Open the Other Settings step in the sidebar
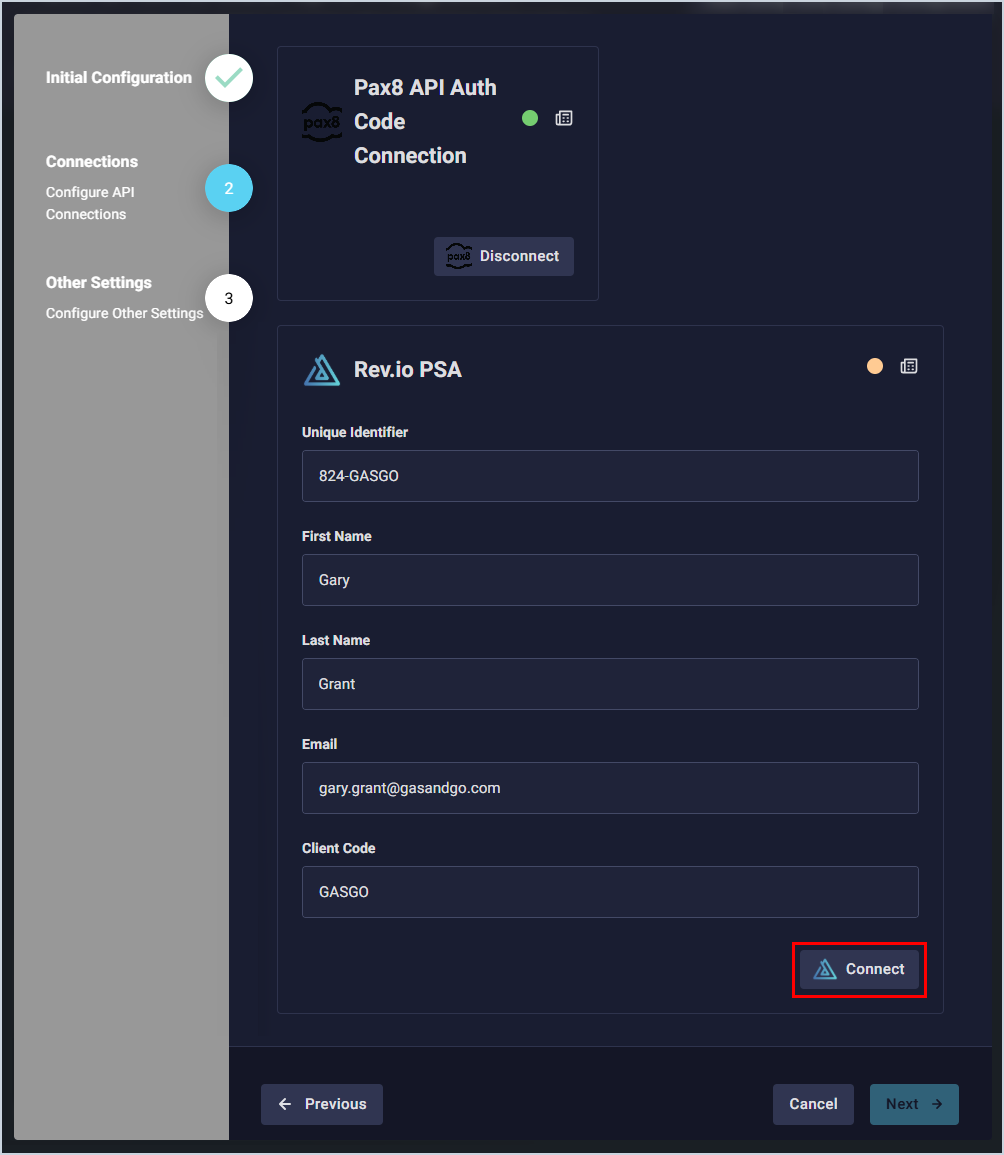Image resolution: width=1004 pixels, height=1155 pixels. pos(99,283)
